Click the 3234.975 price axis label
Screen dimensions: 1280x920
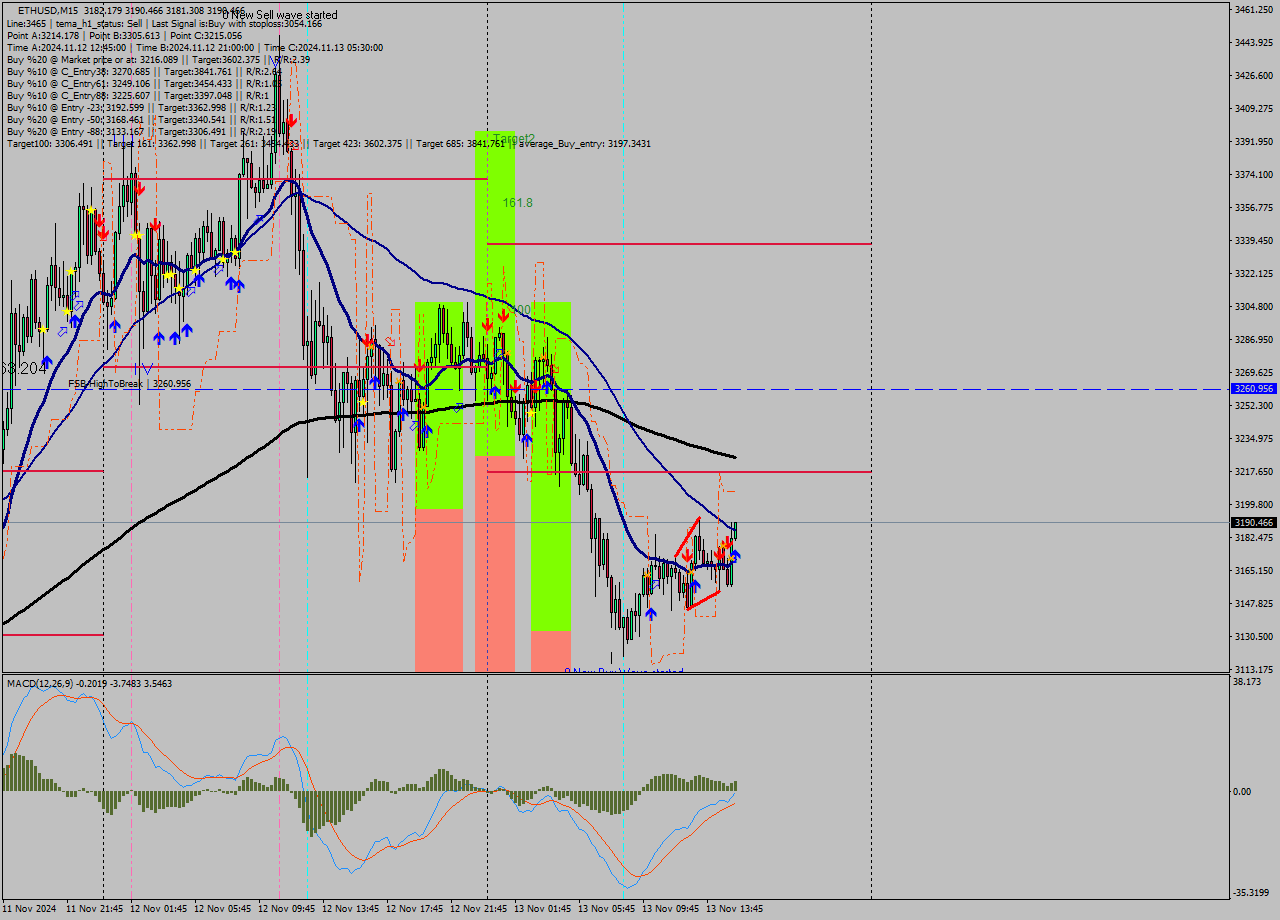pos(1253,438)
